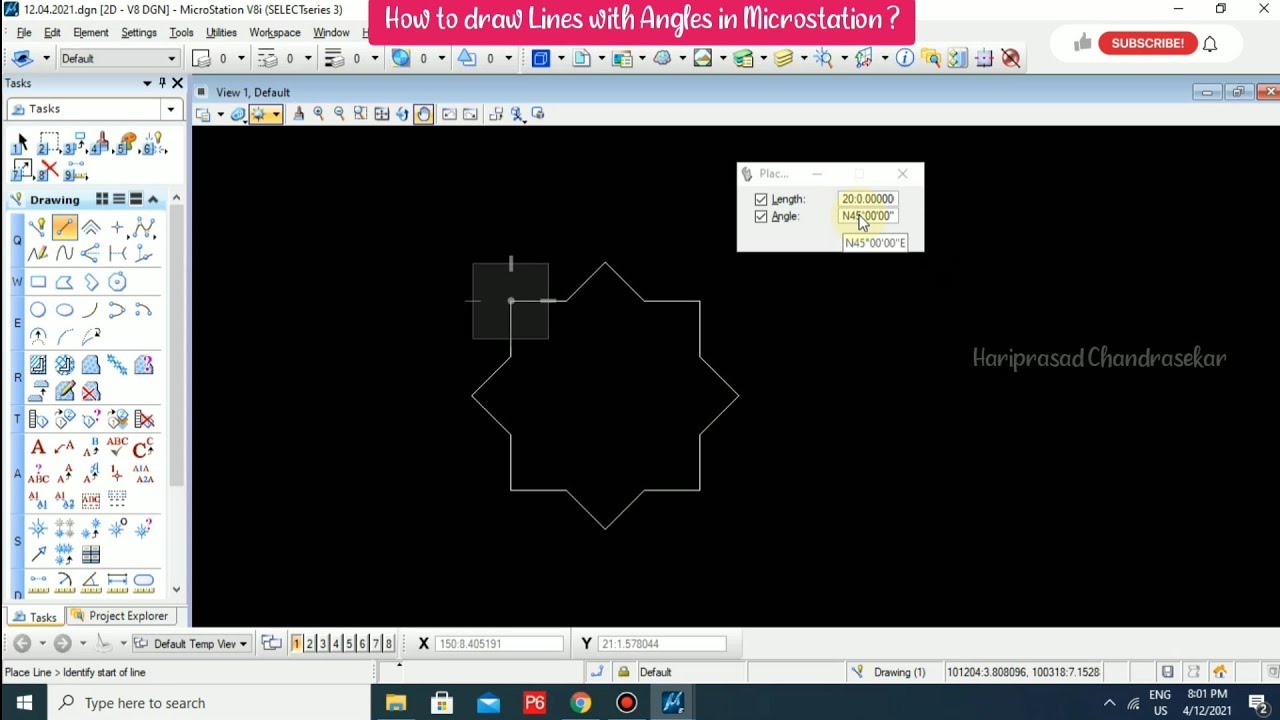1280x720 pixels.
Task: Toggle view 1 button in view groups
Action: pyautogui.click(x=296, y=644)
